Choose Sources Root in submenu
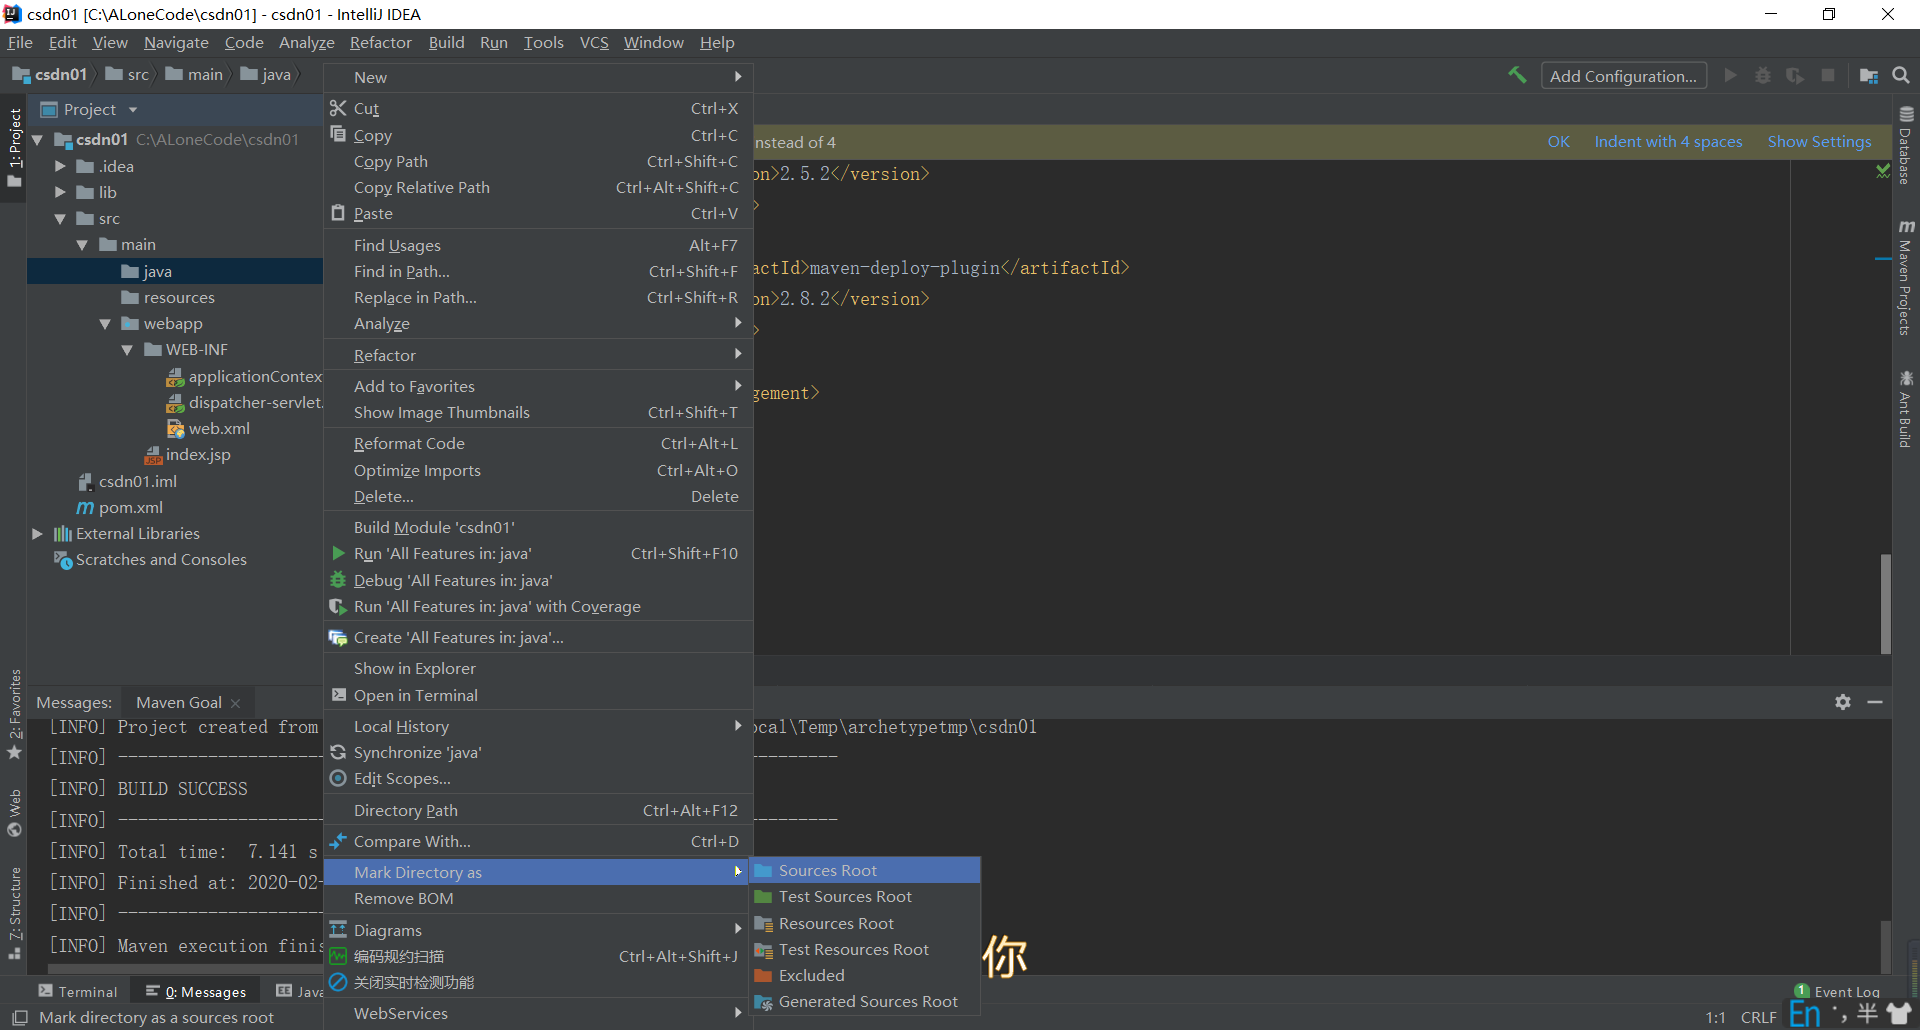 point(865,870)
